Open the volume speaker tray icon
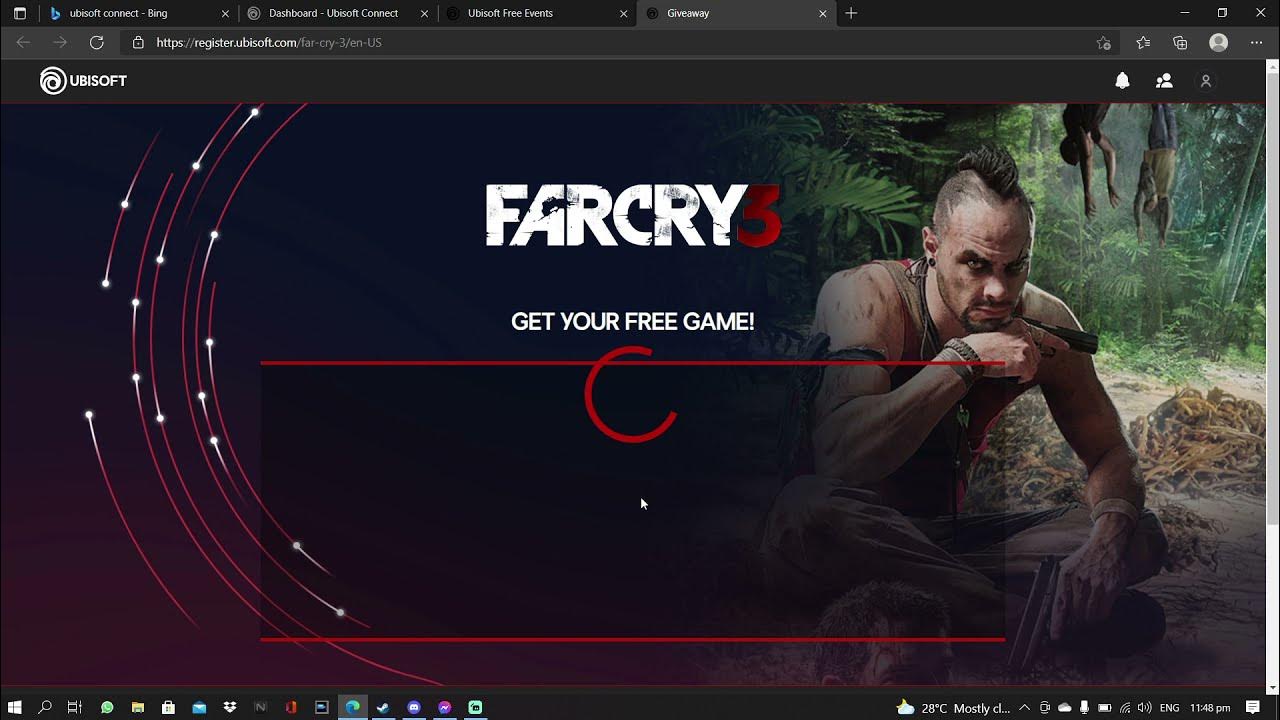The image size is (1280, 720). pos(1144,707)
